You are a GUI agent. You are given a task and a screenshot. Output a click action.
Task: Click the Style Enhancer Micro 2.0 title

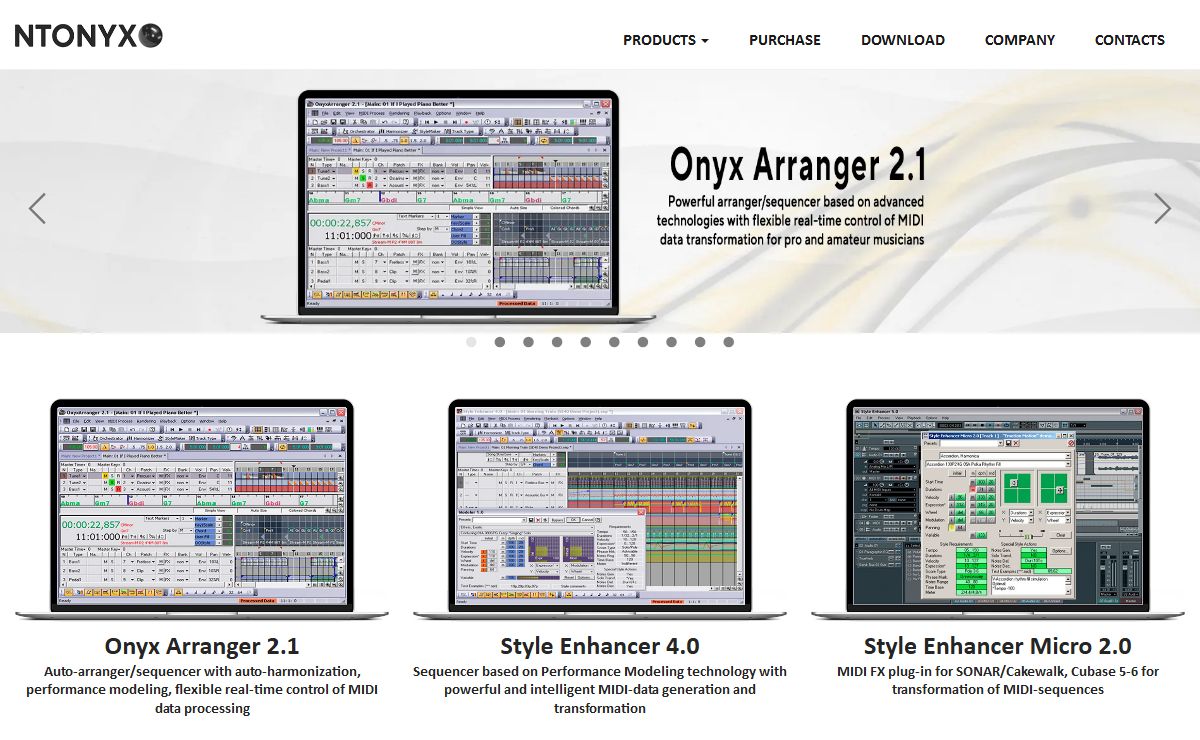[998, 646]
